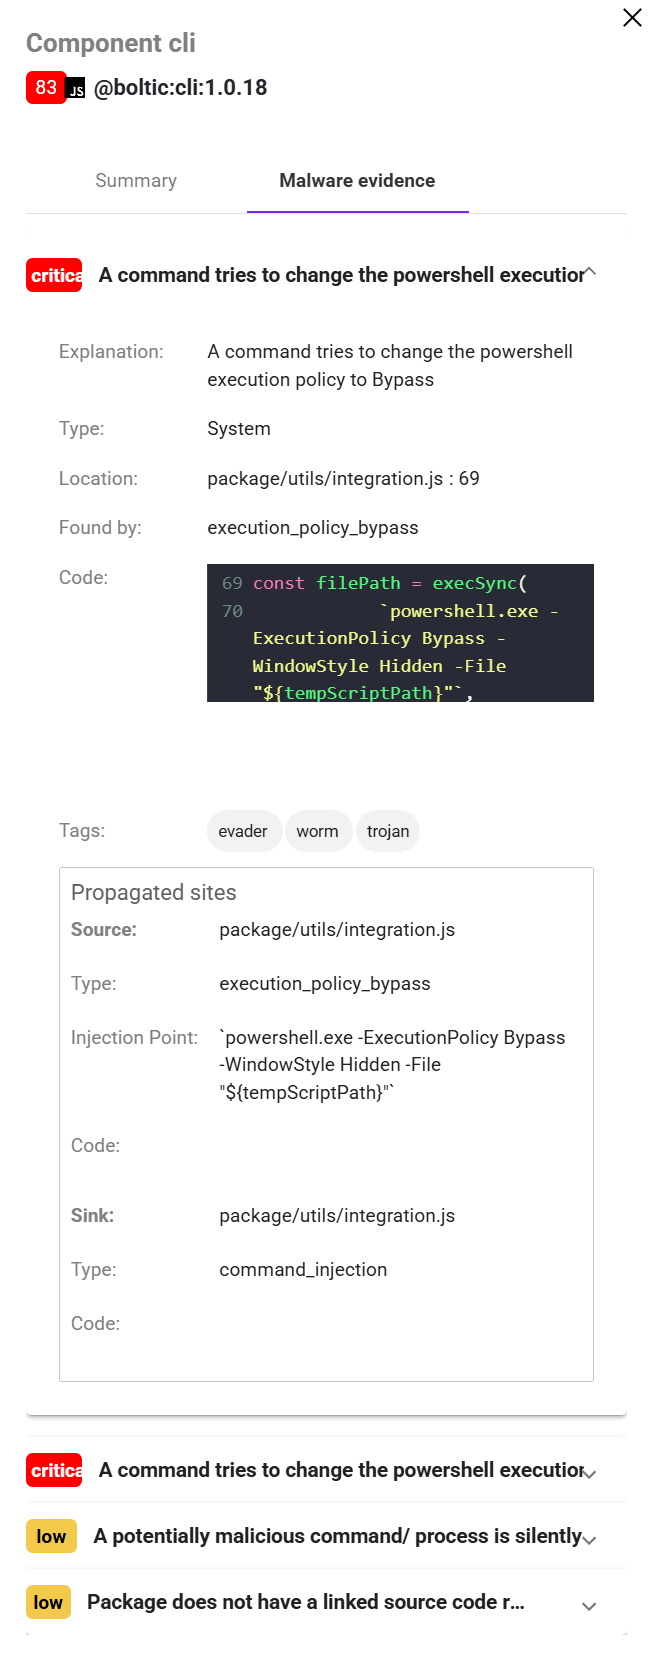Click the package/utils/integration.js : 69 location text
The image size is (661, 1654).
(343, 479)
